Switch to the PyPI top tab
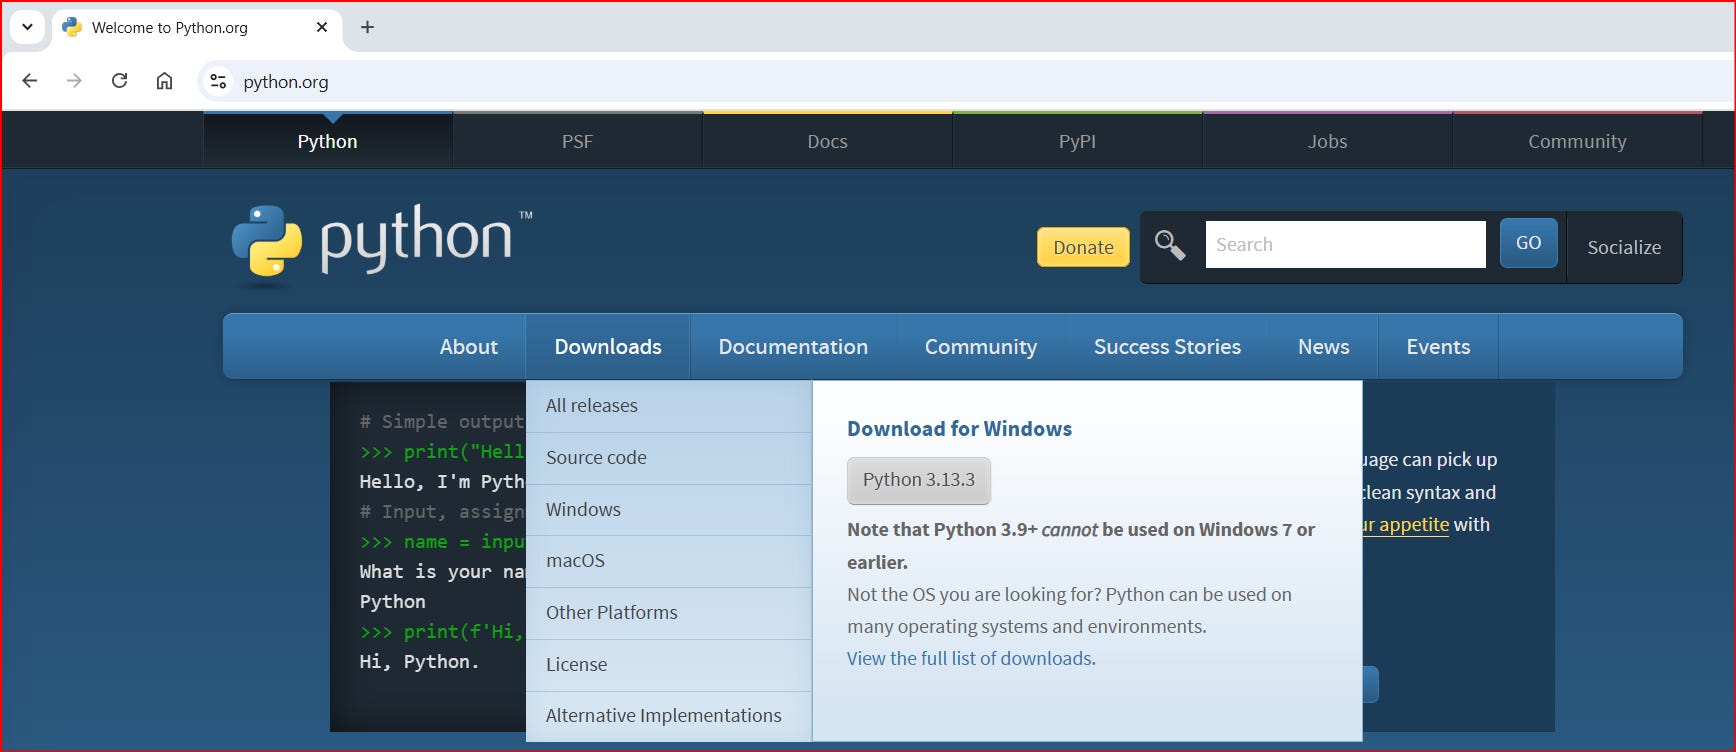Screen dimensions: 1736x752 coord(1077,141)
